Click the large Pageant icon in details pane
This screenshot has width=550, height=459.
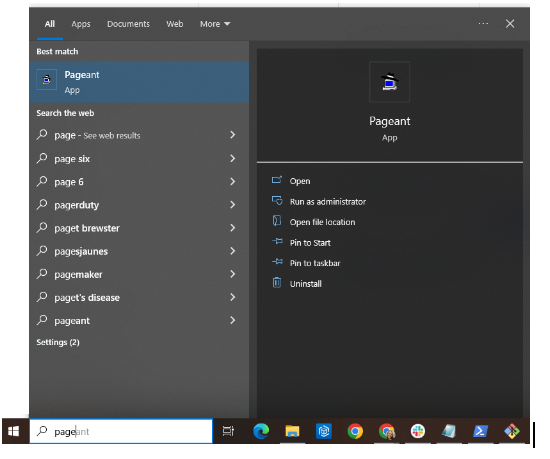point(389,82)
